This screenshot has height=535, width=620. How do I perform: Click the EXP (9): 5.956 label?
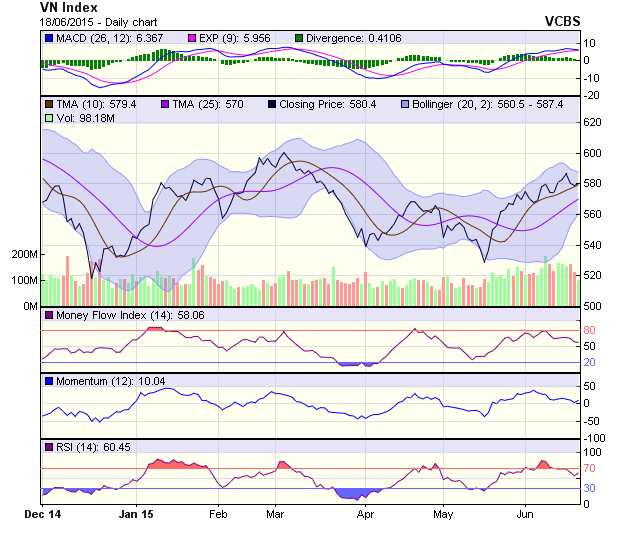pos(234,38)
